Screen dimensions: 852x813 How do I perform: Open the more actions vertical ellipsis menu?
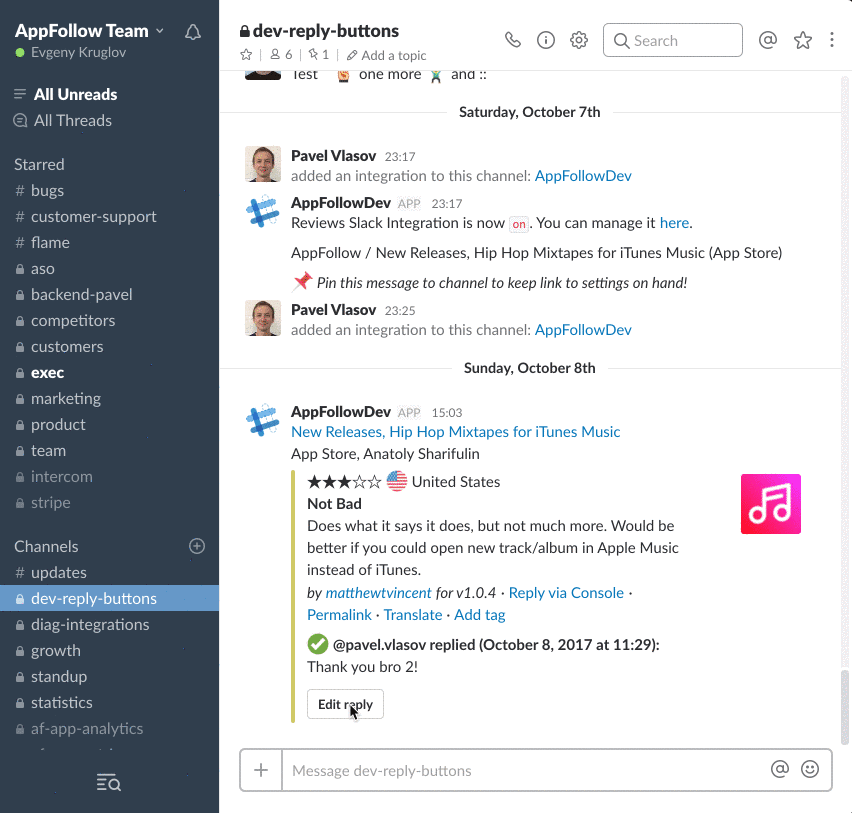pyautogui.click(x=832, y=40)
